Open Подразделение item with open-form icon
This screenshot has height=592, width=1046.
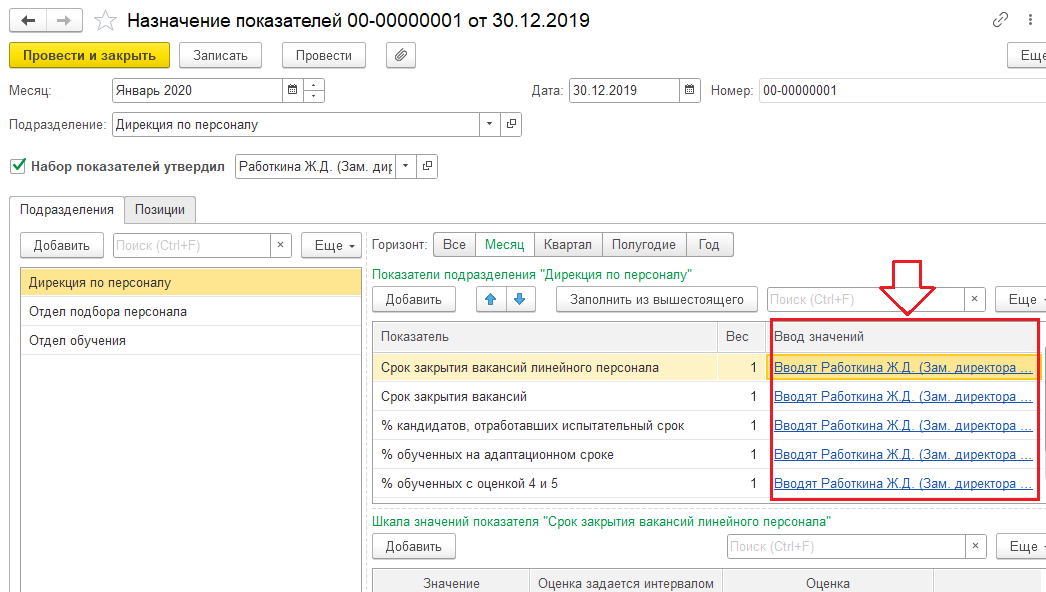(x=511, y=124)
